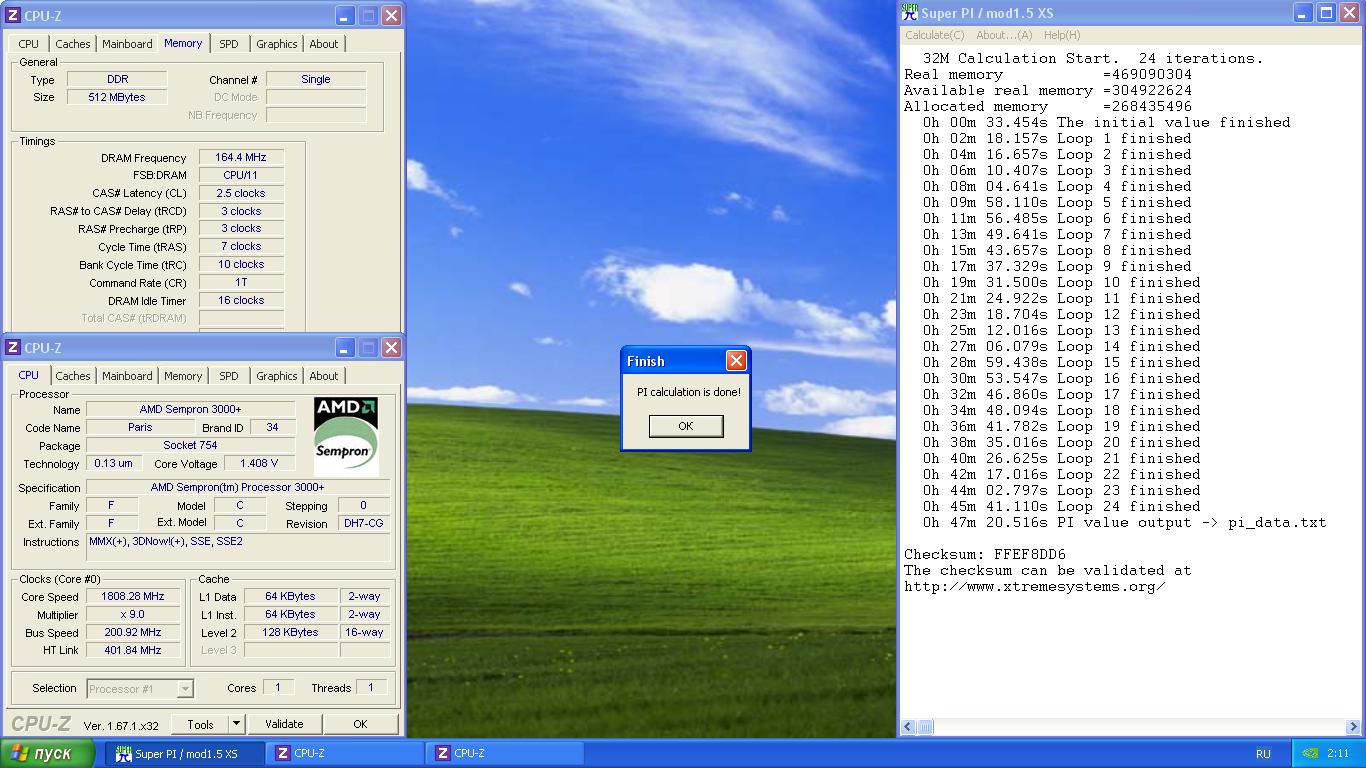1366x768 pixels.
Task: Click the Revision field DH7-CG
Action: point(363,524)
